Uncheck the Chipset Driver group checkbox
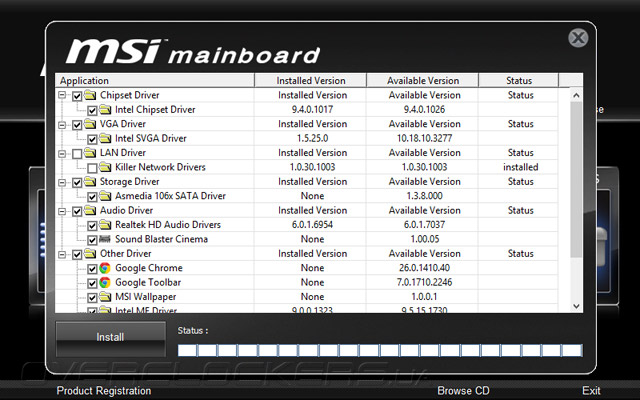 (77, 96)
